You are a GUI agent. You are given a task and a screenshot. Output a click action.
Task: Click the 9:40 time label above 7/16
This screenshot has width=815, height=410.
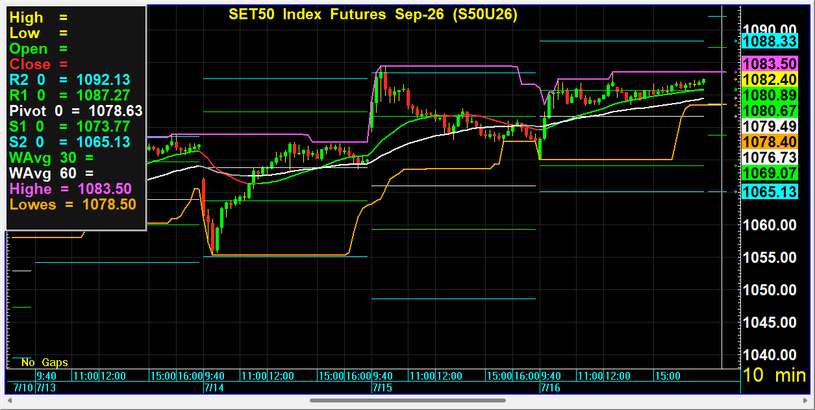click(551, 376)
